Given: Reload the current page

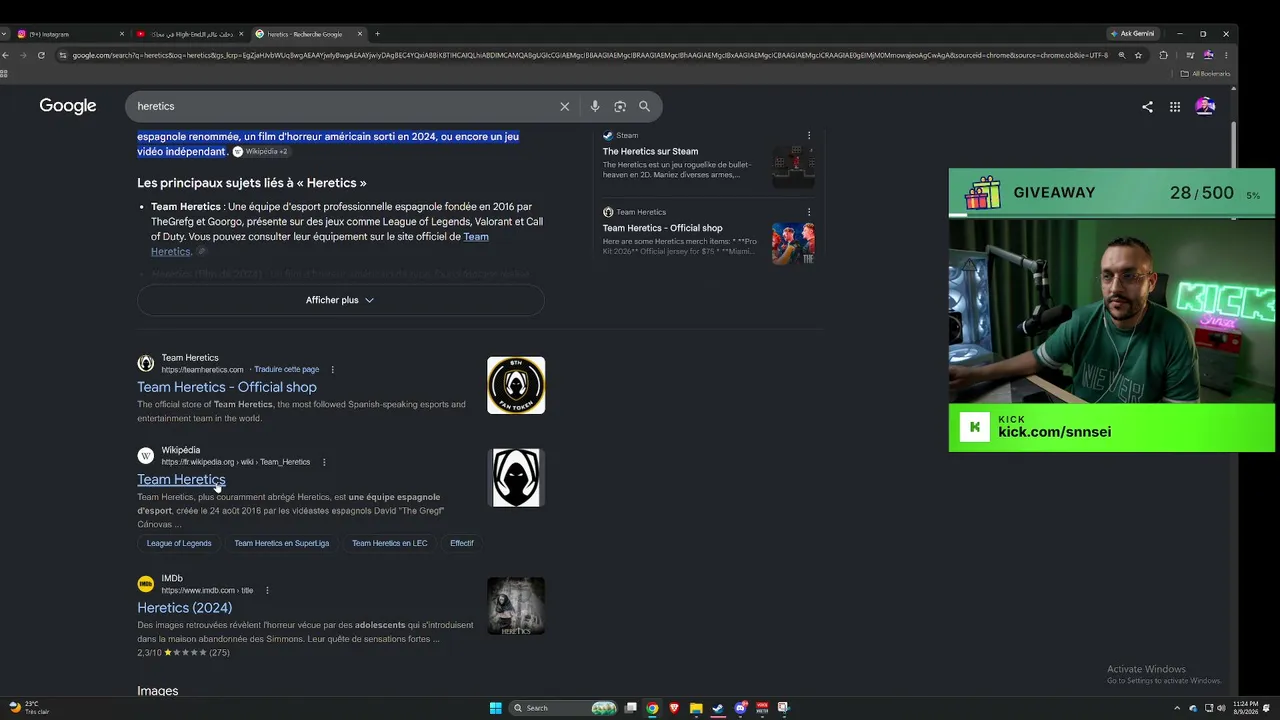Looking at the screenshot, I should [41, 55].
